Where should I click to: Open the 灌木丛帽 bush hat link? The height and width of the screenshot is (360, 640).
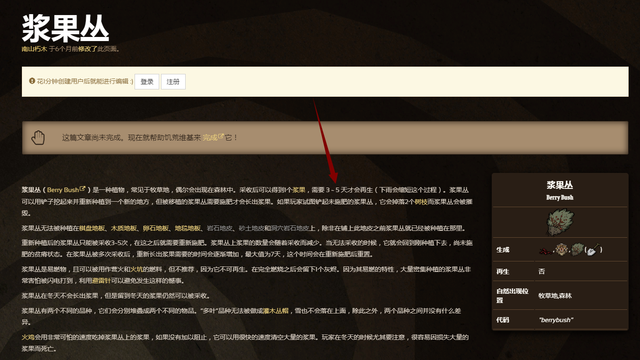[276, 311]
